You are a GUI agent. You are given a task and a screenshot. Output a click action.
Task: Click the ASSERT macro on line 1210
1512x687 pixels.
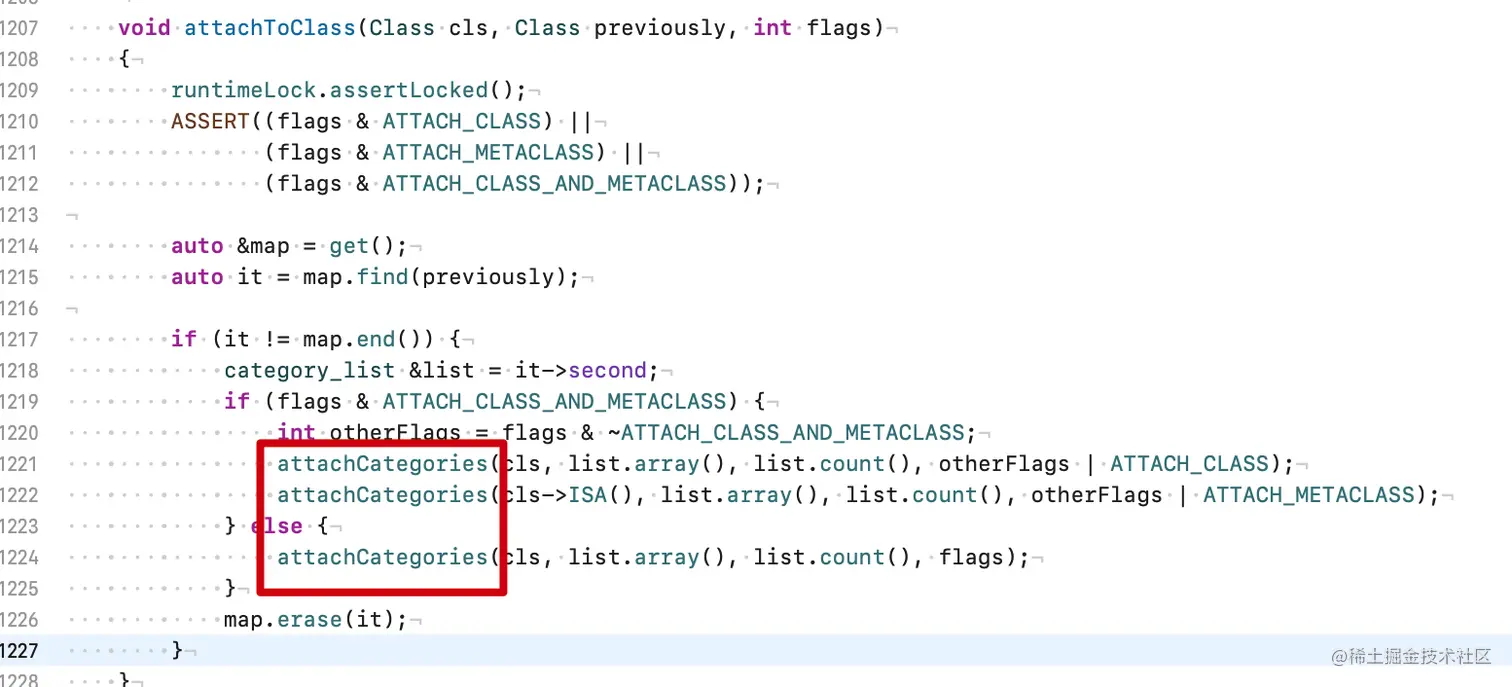pyautogui.click(x=210, y=121)
